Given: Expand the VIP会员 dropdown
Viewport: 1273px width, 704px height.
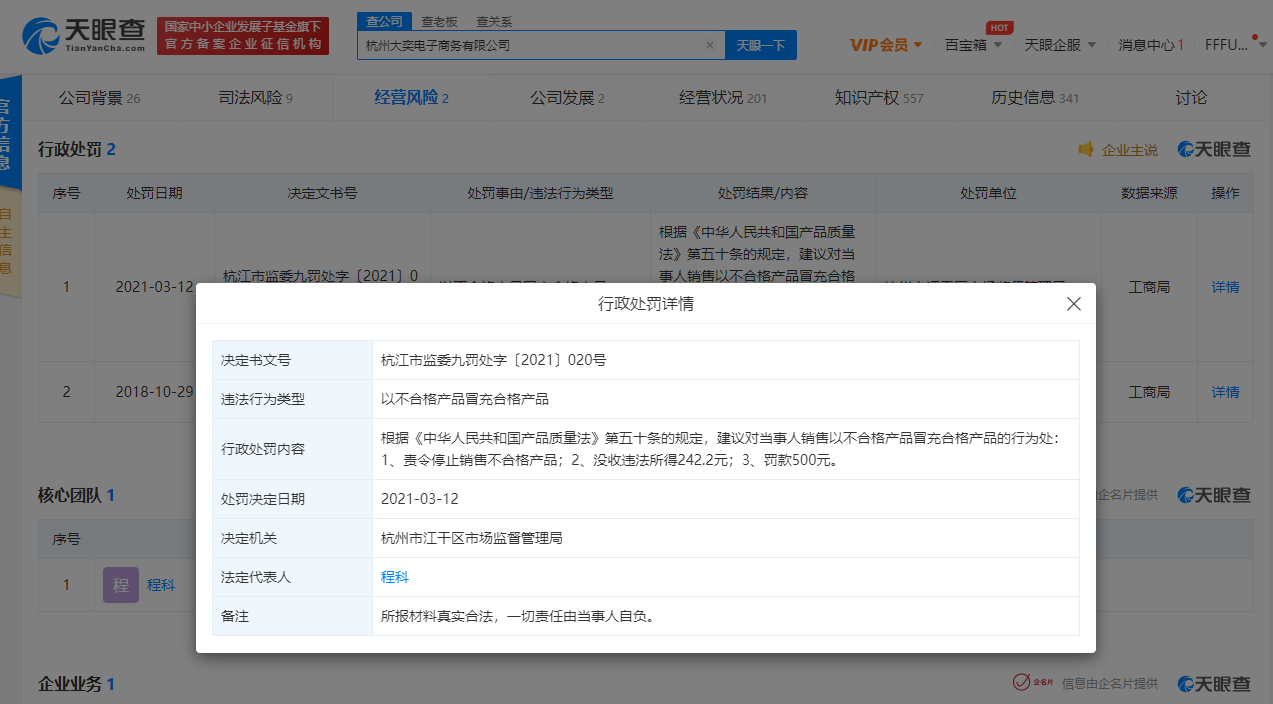Looking at the screenshot, I should pos(885,45).
